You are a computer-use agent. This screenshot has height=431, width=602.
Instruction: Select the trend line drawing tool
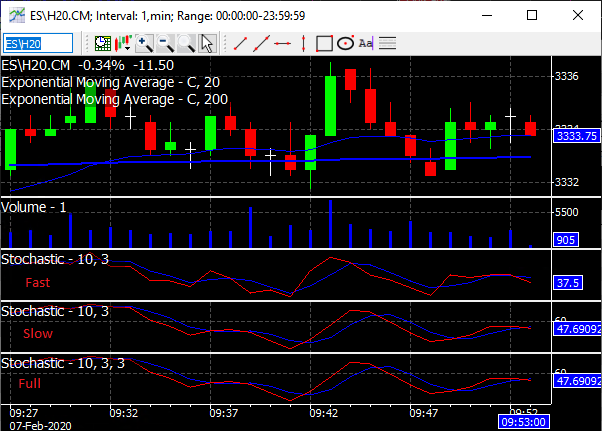(240, 43)
